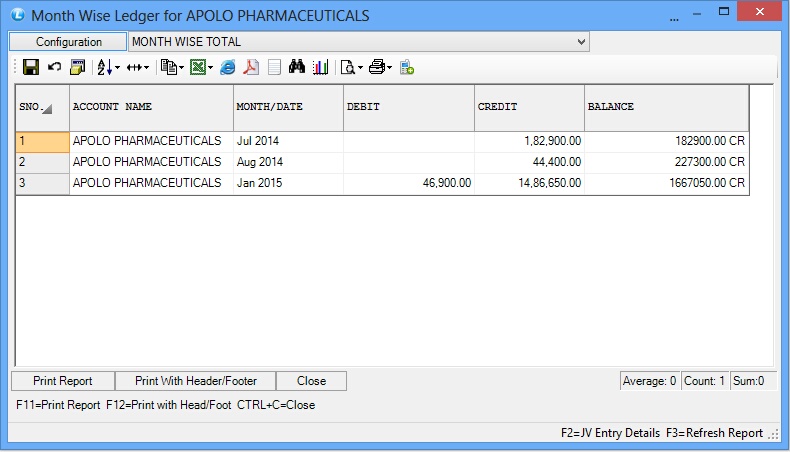Click the Internet Explorer export icon
Viewport: 790px width, 452px height.
[x=228, y=67]
